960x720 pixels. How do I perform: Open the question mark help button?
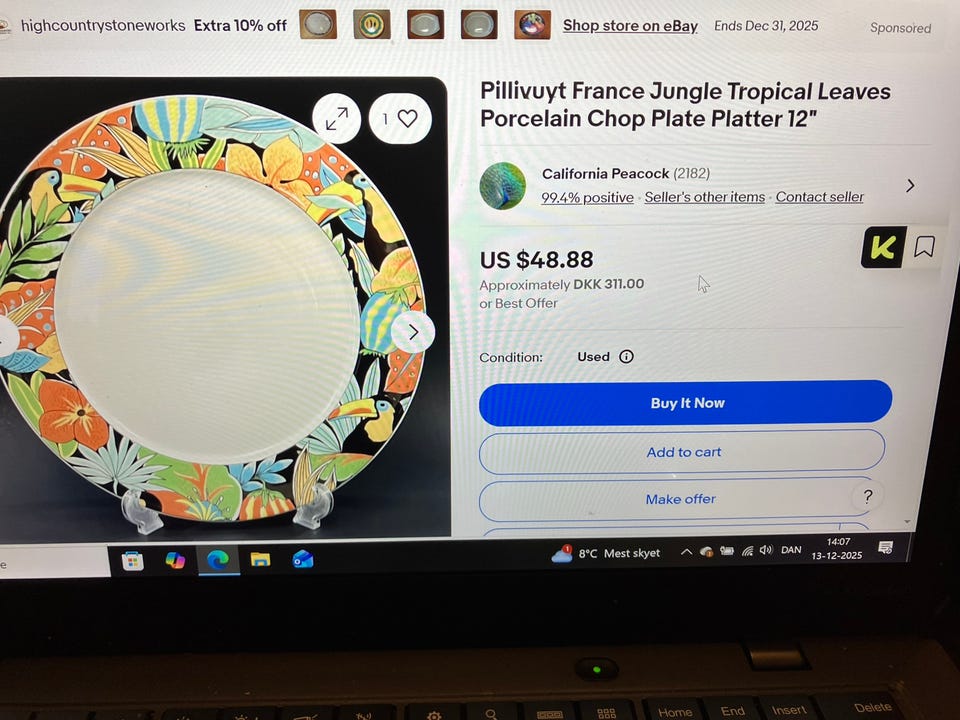868,497
